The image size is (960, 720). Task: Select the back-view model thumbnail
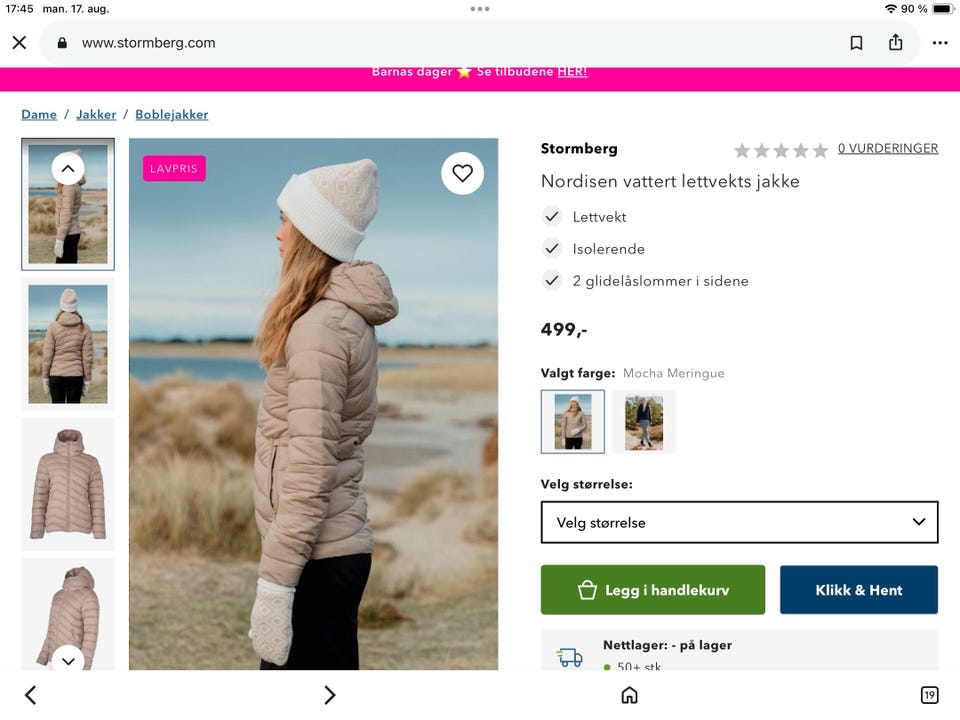pos(68,344)
